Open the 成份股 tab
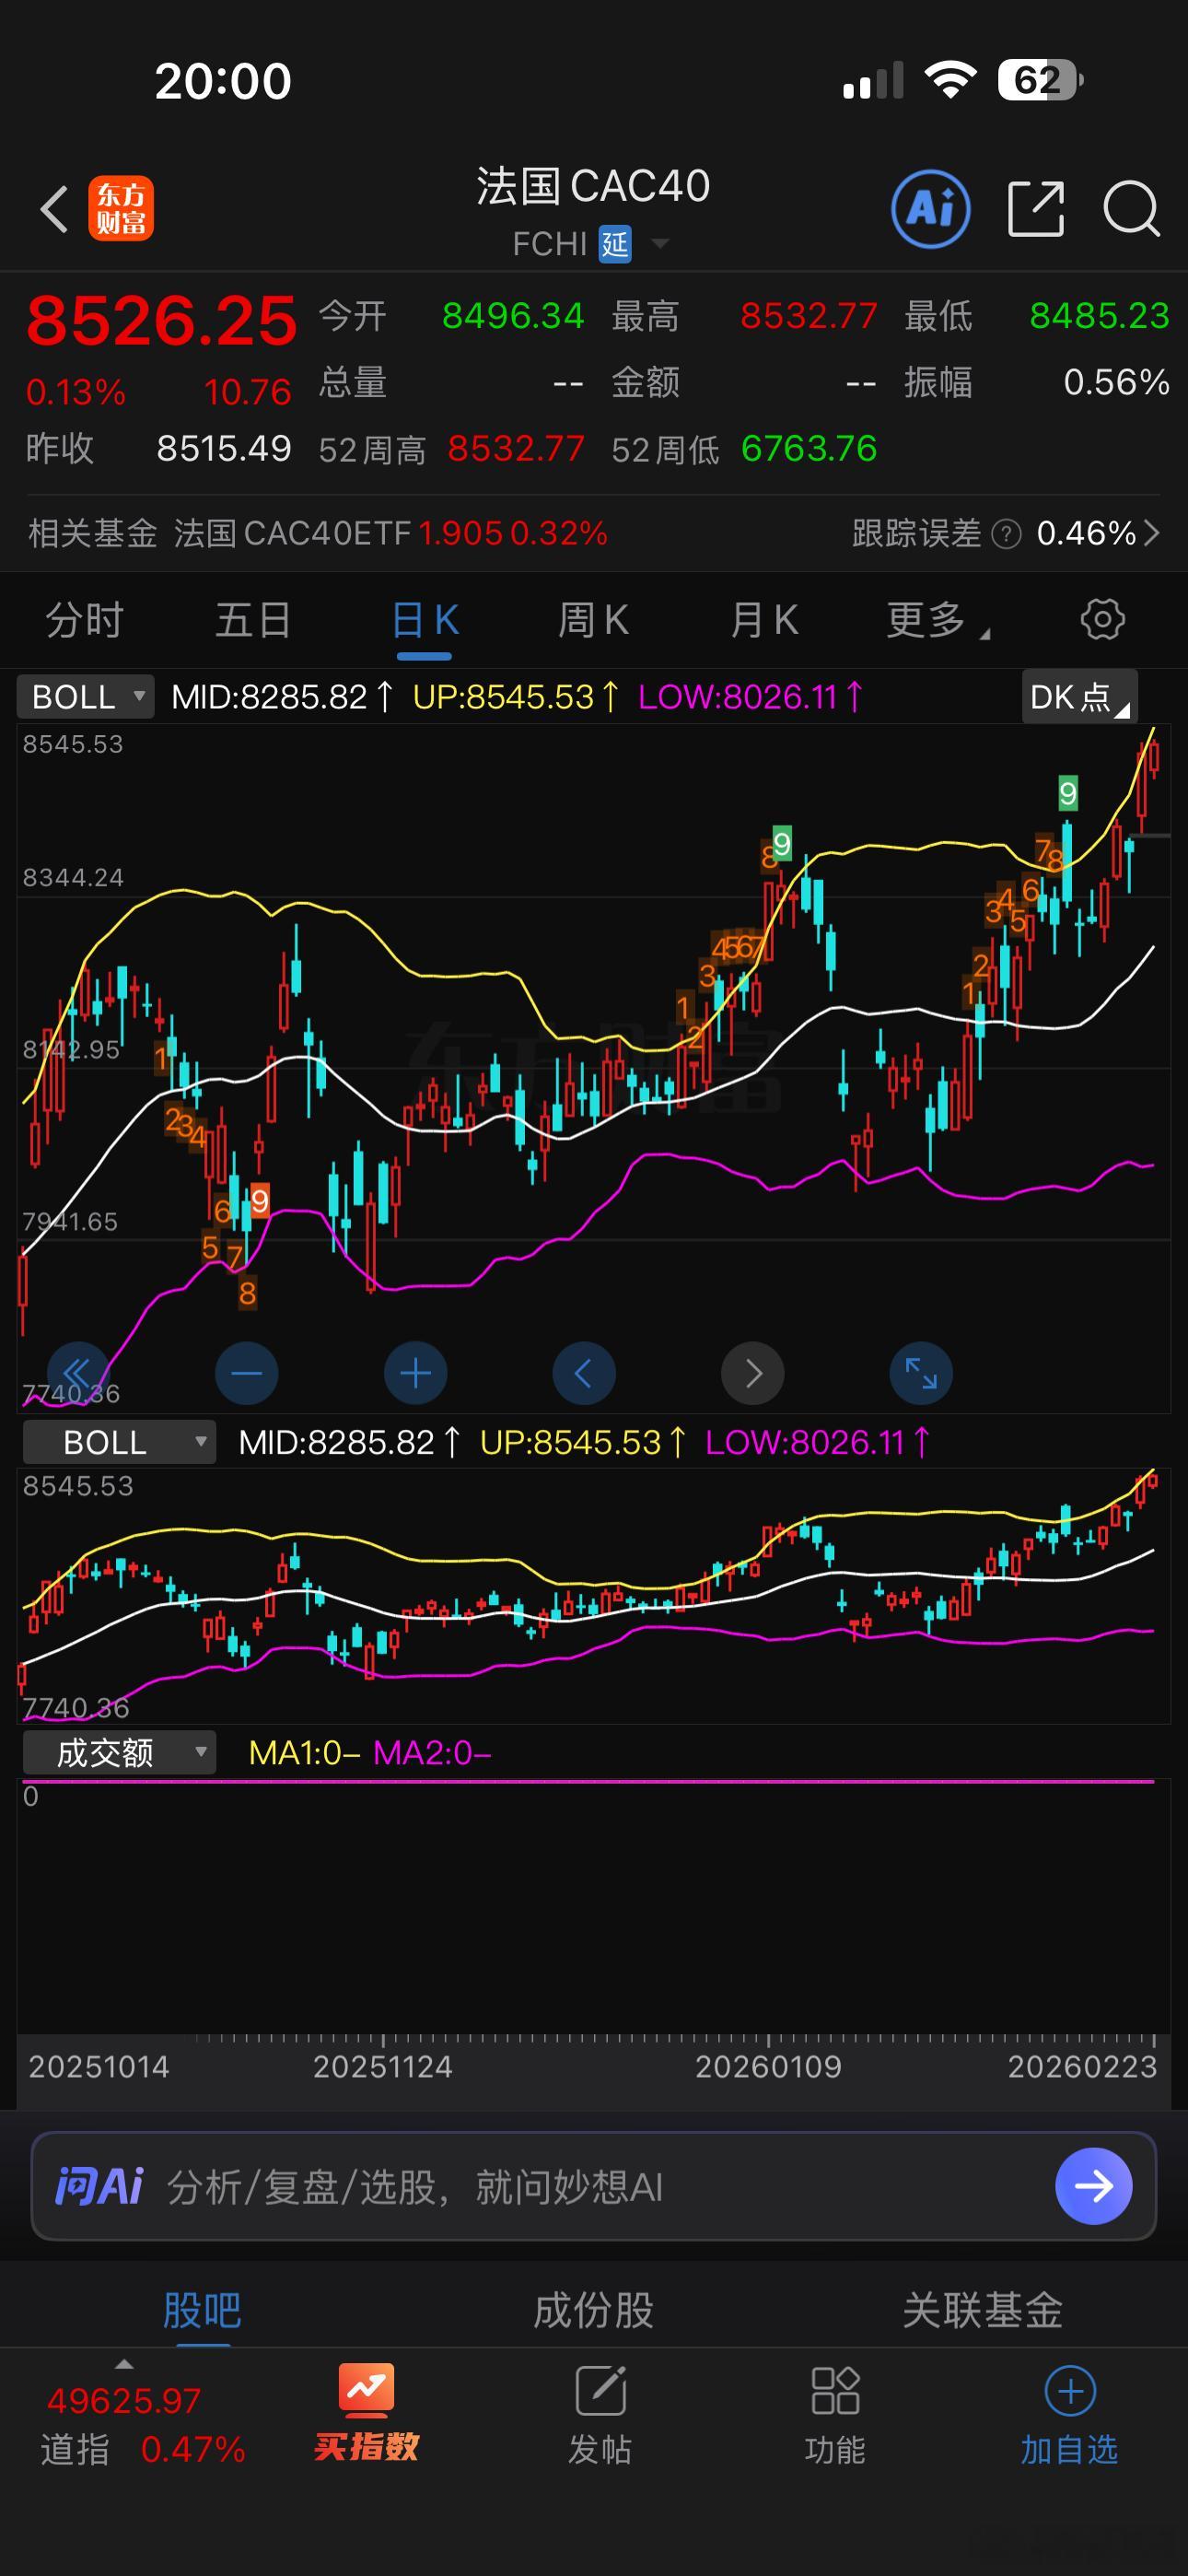Screen dimensions: 1188x2576 point(593,2310)
